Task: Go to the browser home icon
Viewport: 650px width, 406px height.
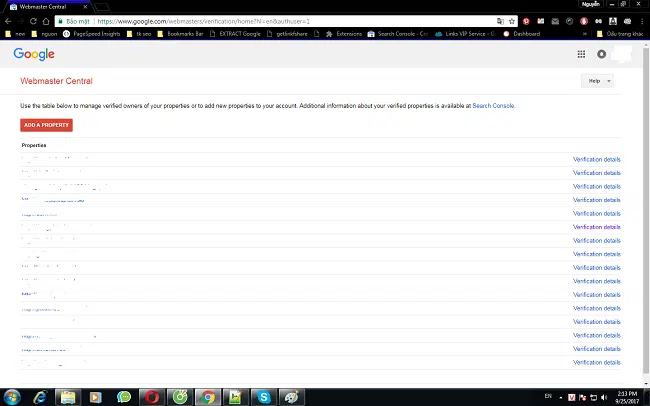Action: [x=46, y=21]
